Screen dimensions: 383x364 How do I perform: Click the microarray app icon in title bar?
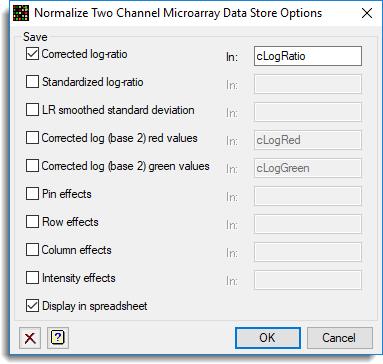[x=21, y=13]
